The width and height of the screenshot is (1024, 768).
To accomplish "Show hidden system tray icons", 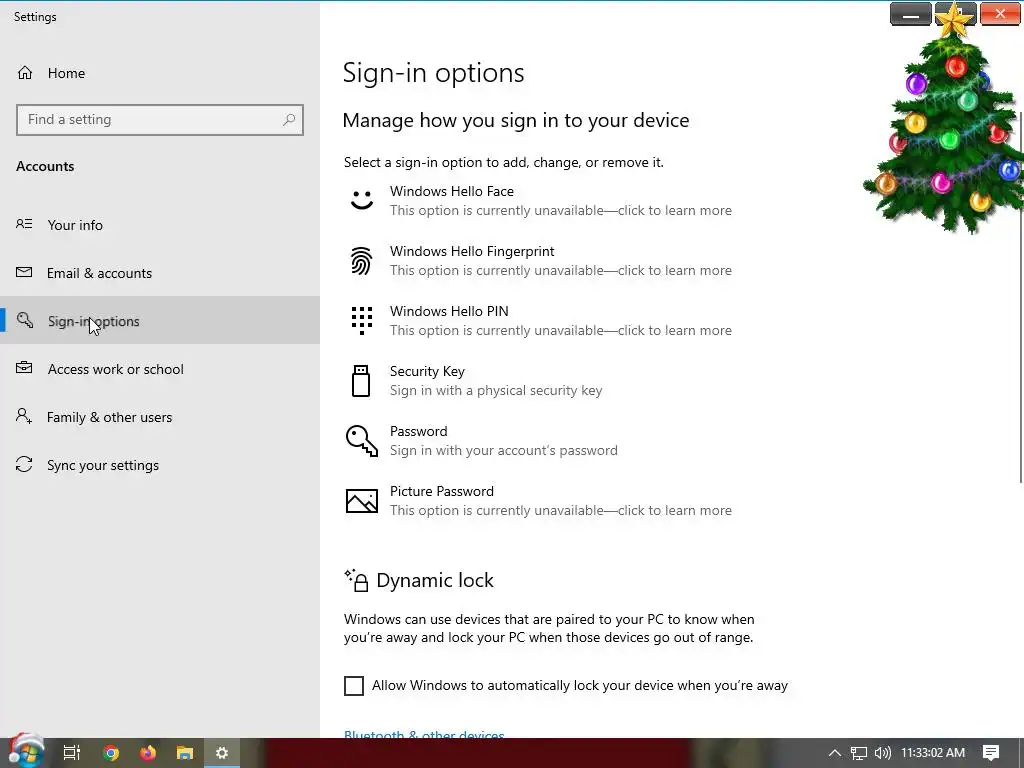I will 835,753.
